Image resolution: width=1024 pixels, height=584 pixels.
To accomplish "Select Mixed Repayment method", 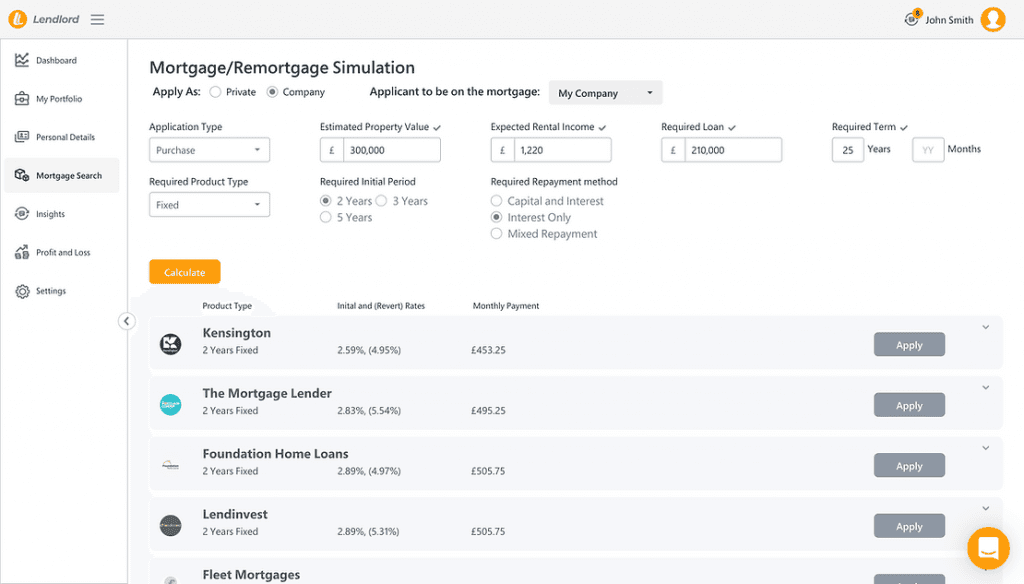I will tap(496, 233).
